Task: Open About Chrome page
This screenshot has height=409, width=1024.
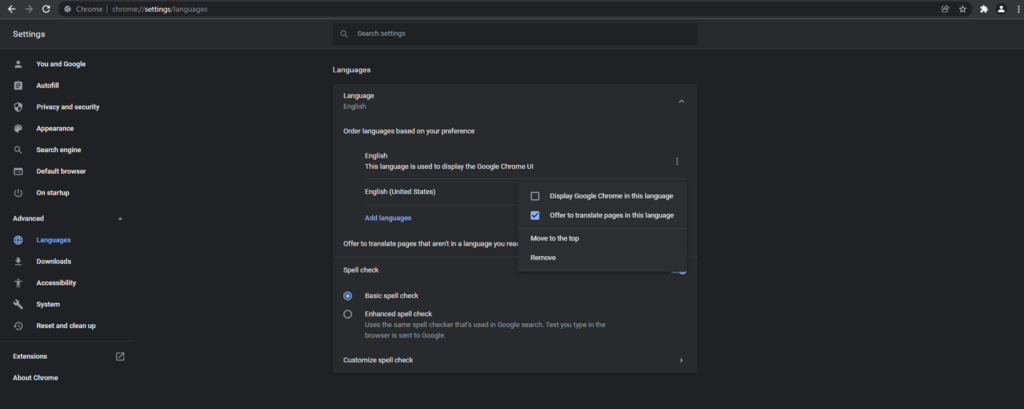Action: pyautogui.click(x=35, y=378)
